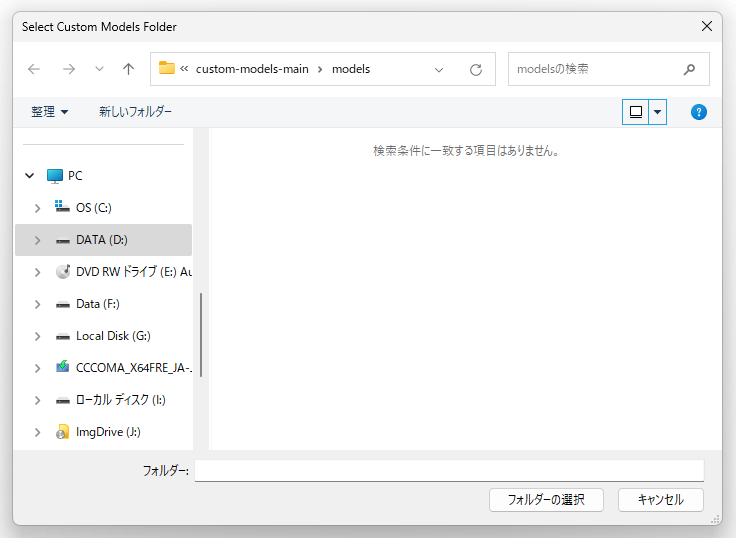The height and width of the screenshot is (538, 736).
Task: Click the folder icon in address bar
Action: (167, 68)
